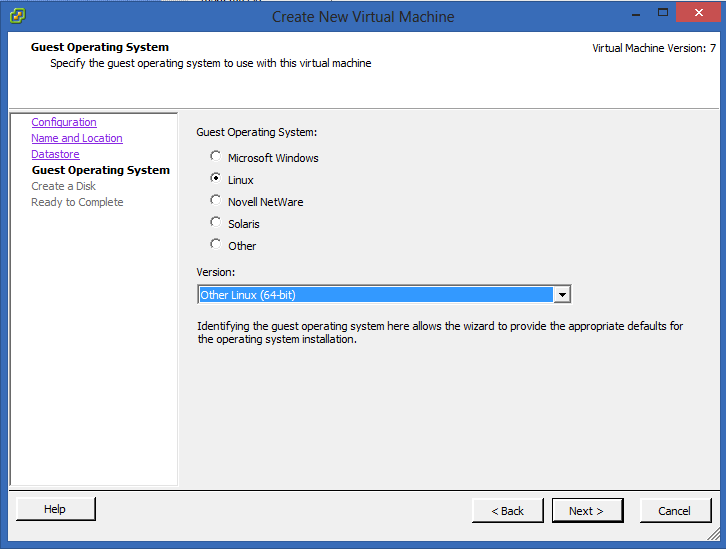Go to the Configuration step link
The width and height of the screenshot is (726, 549).
click(x=64, y=122)
